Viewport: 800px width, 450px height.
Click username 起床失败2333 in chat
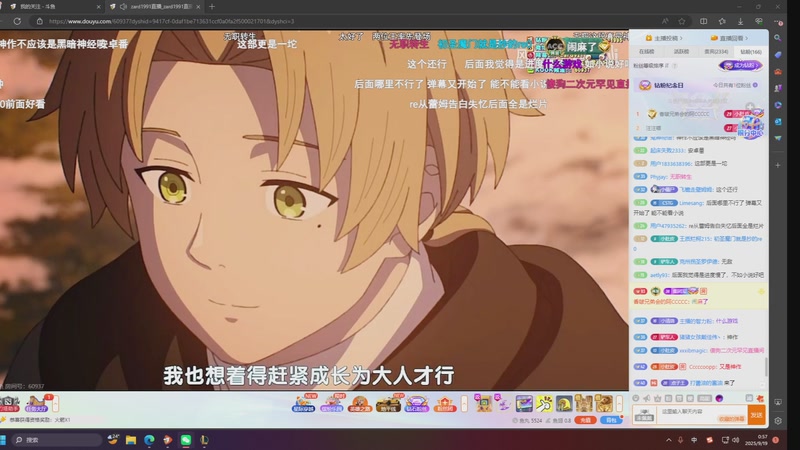pos(667,151)
